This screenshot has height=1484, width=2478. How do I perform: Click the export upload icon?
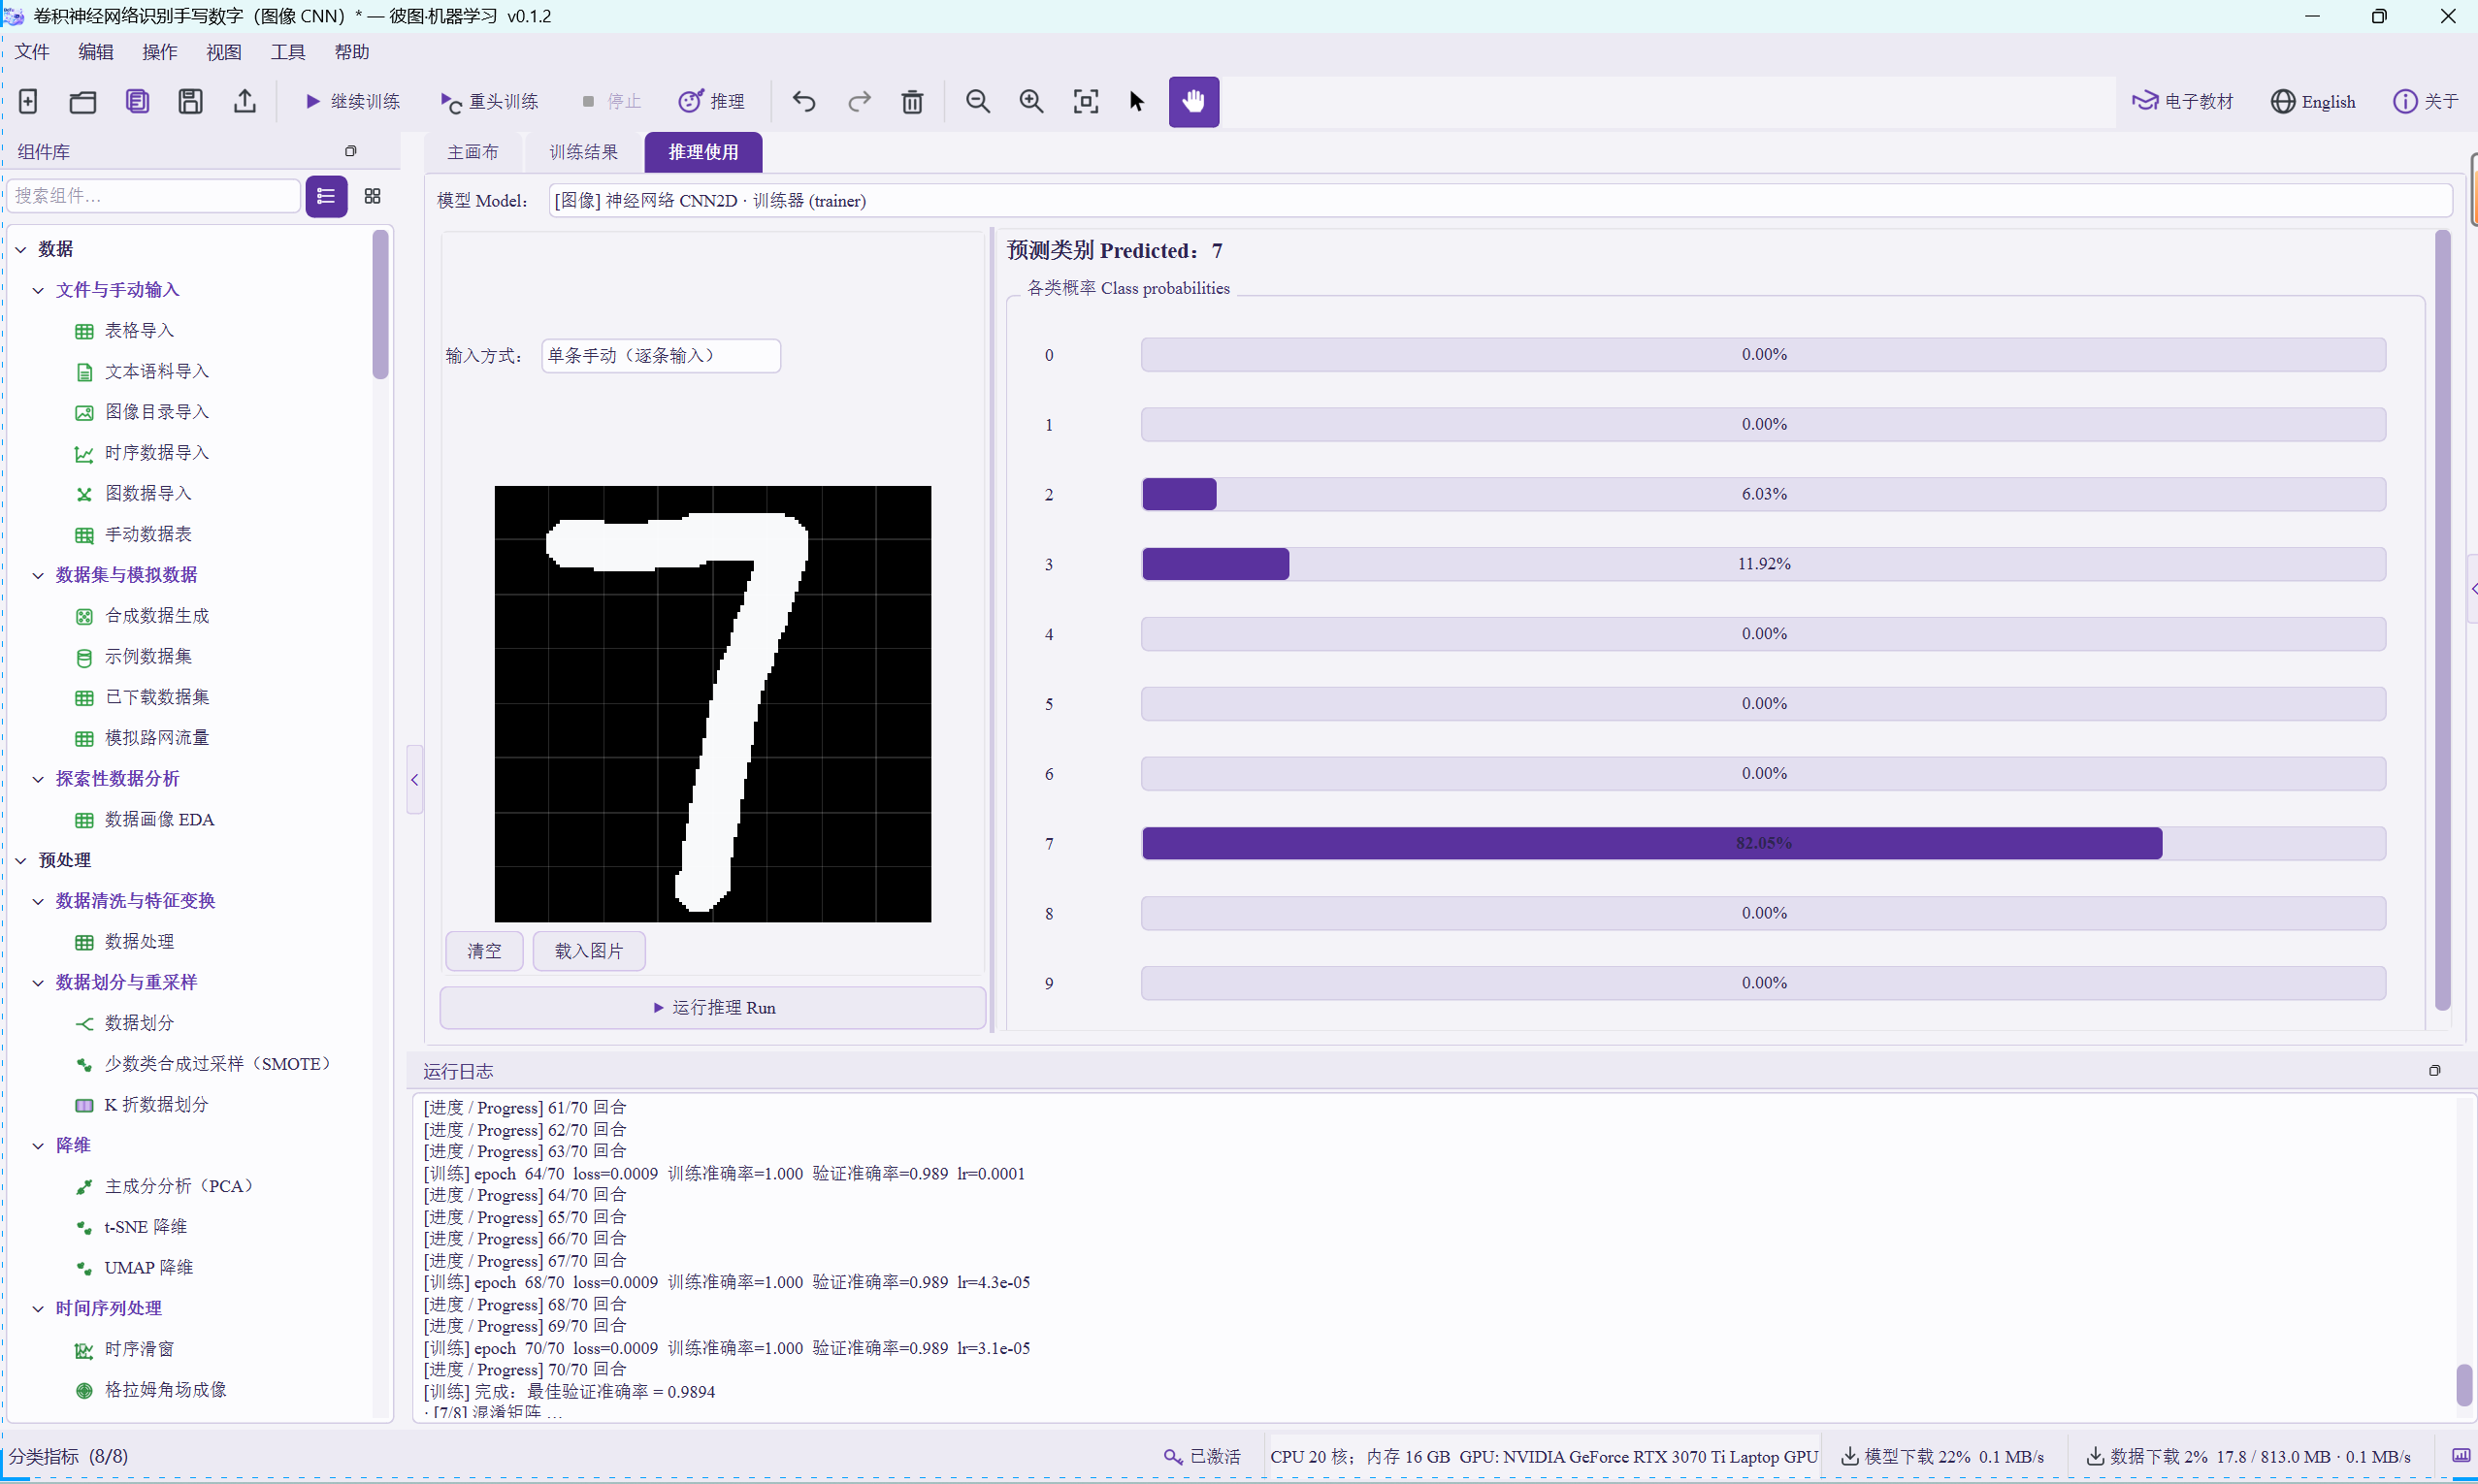click(x=245, y=101)
